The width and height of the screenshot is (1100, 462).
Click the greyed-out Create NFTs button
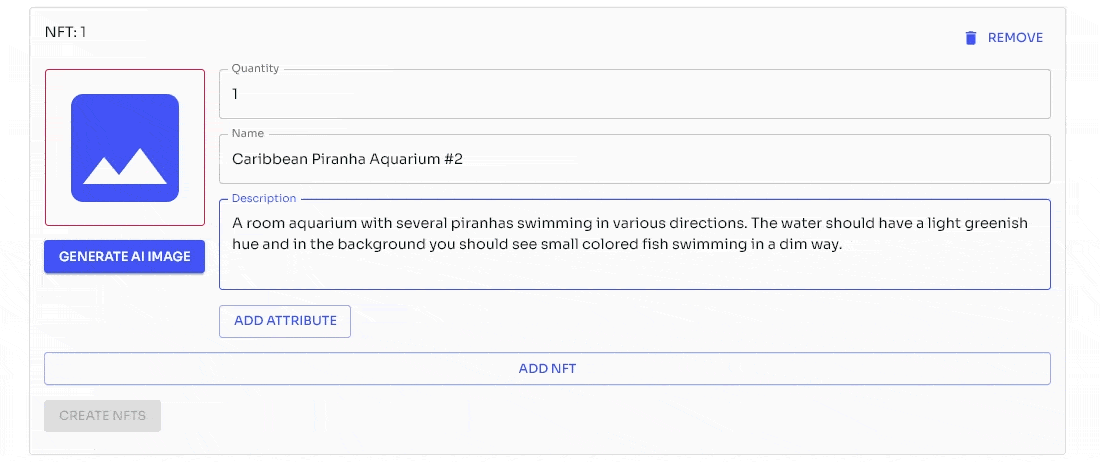102,416
